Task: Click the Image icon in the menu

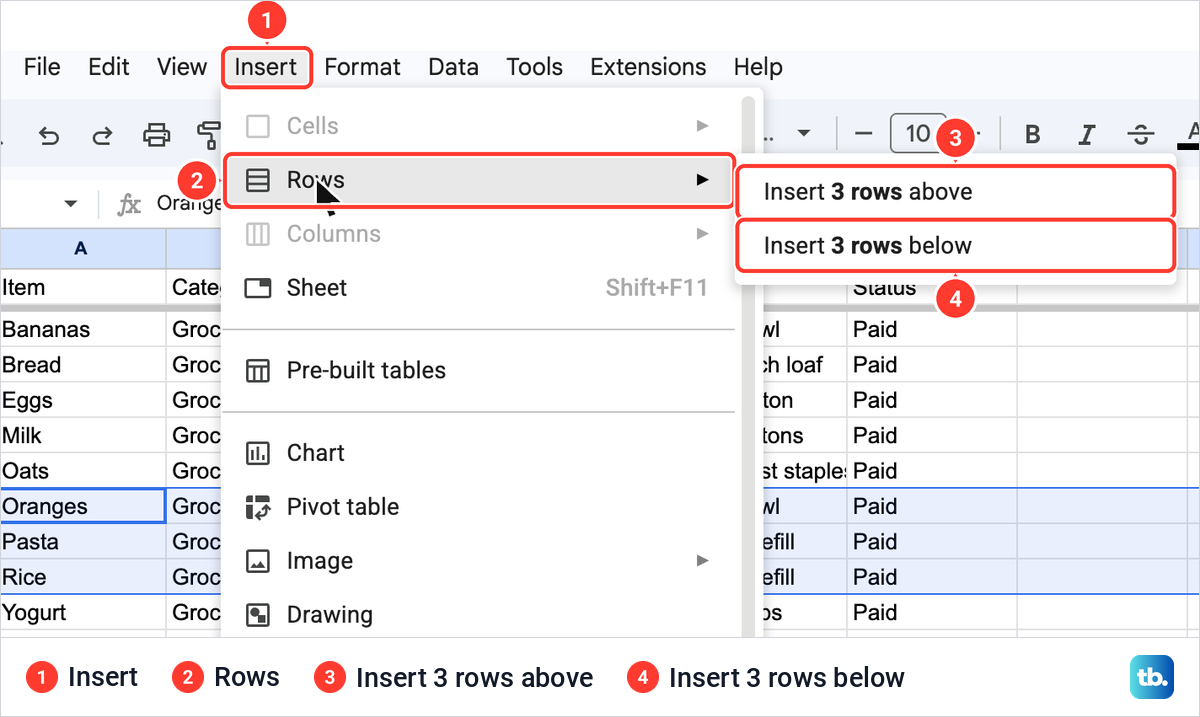Action: [258, 561]
